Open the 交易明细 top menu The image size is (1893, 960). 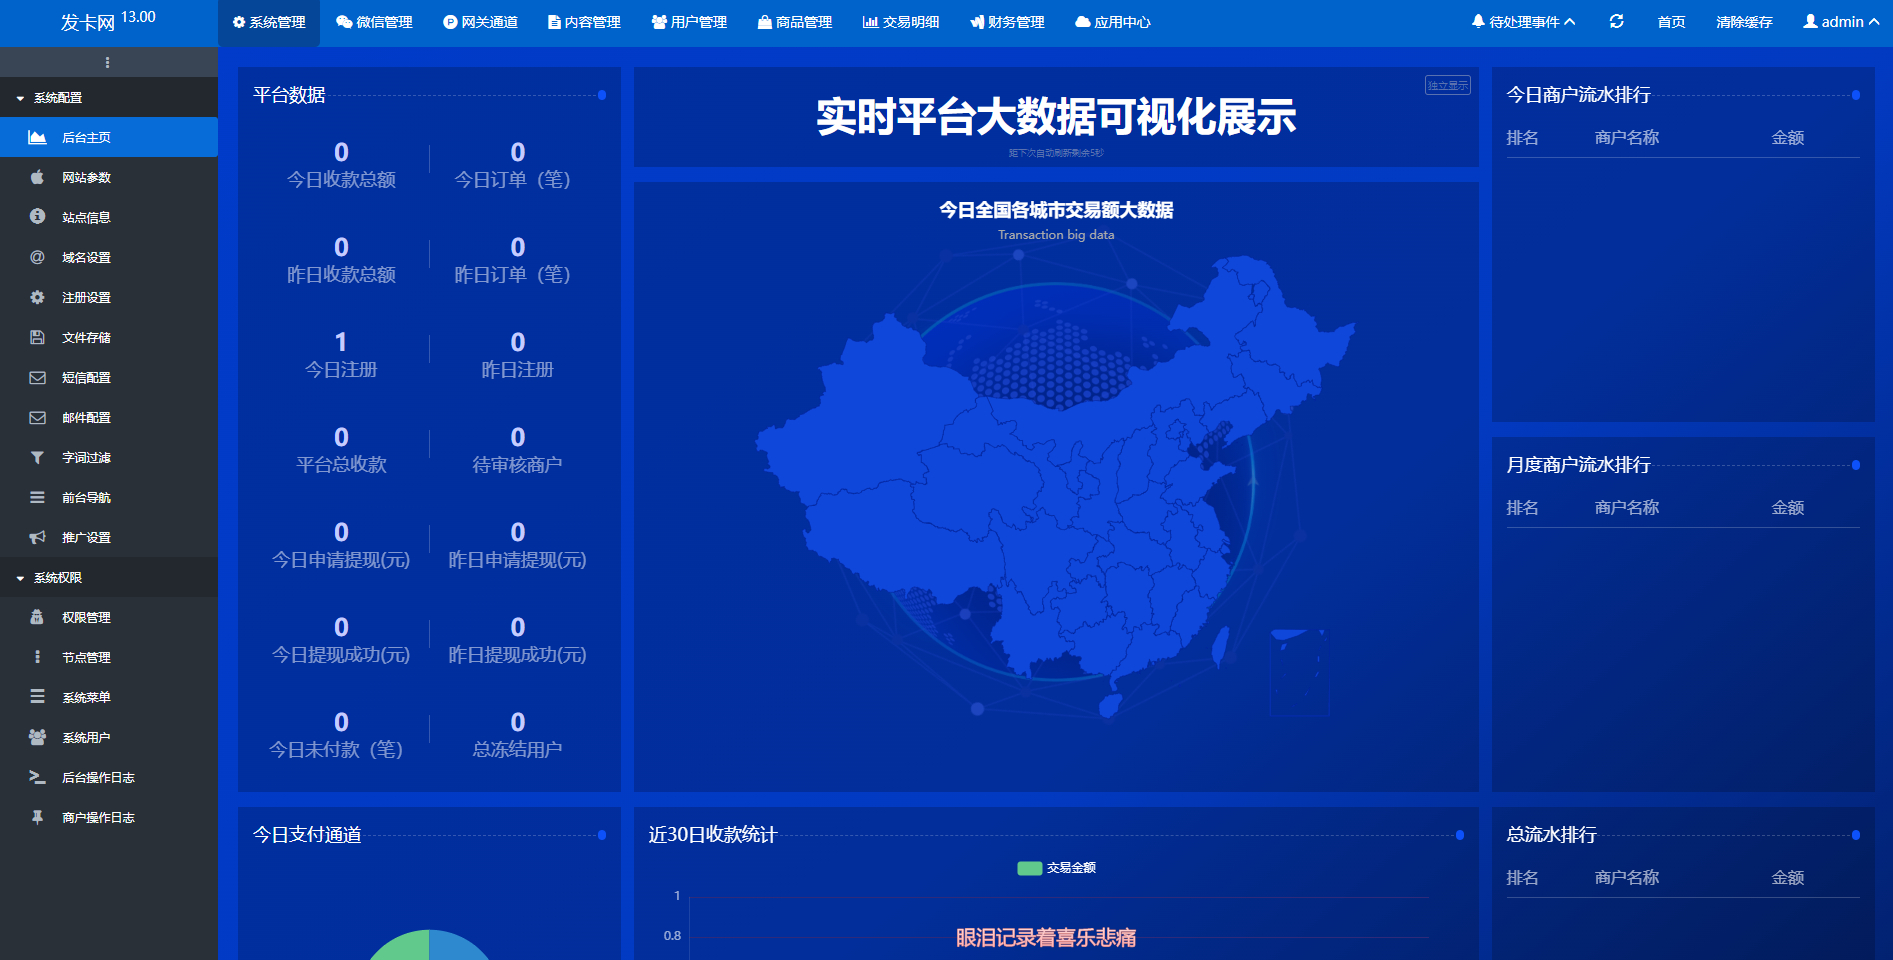click(901, 22)
